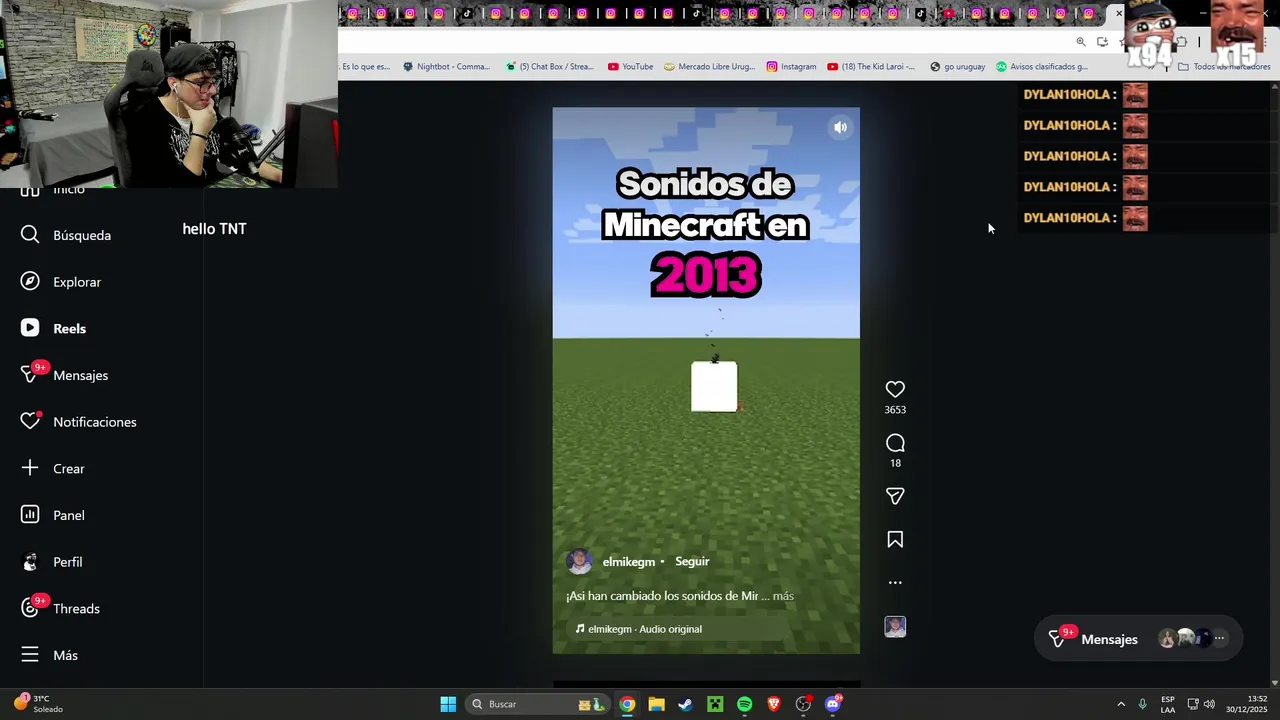
Task: Expand the Más menu
Action: tap(50, 655)
